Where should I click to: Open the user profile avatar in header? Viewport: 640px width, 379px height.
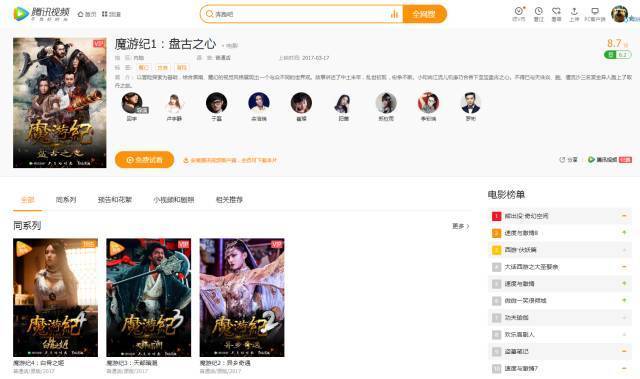click(x=619, y=14)
